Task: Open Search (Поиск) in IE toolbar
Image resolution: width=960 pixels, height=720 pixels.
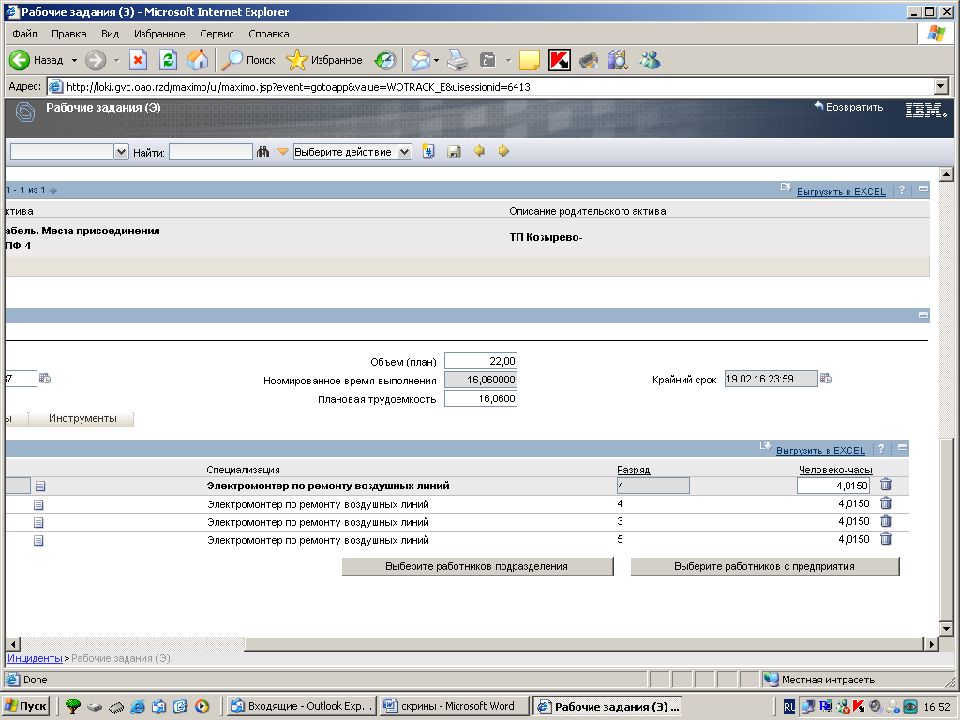Action: 248,60
